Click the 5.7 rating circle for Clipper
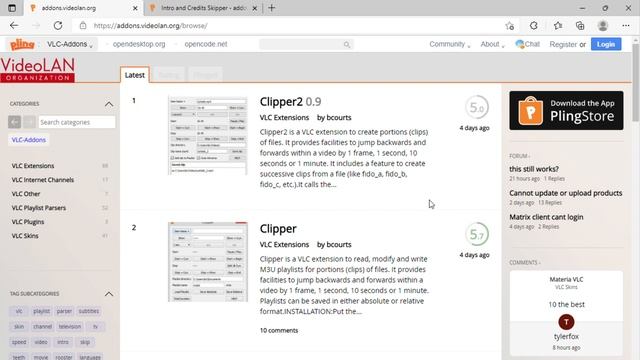The width and height of the screenshot is (640, 360). (476, 234)
